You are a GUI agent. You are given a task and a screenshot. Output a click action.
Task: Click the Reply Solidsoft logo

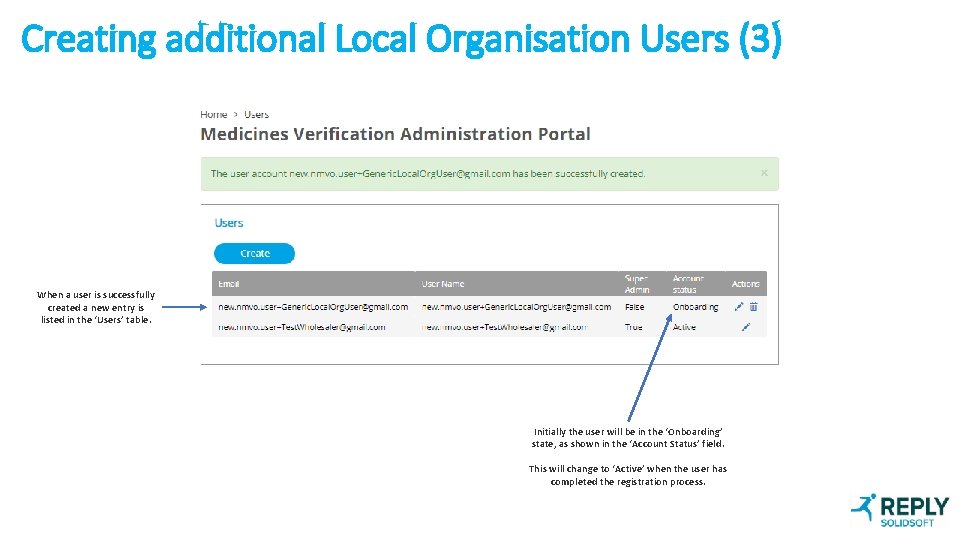coord(900,511)
